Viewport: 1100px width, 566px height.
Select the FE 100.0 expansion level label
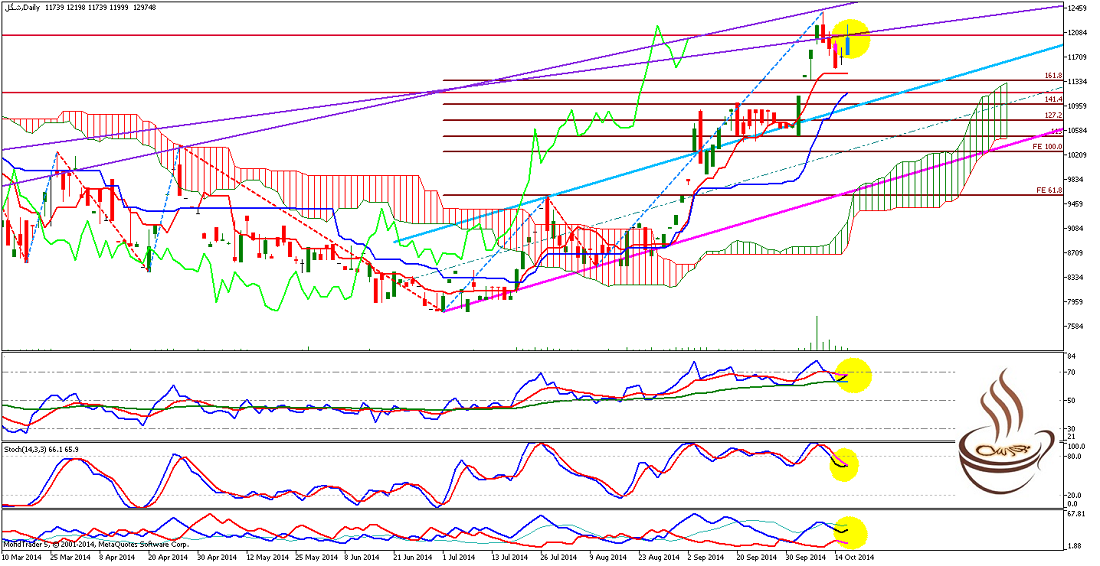point(1048,147)
